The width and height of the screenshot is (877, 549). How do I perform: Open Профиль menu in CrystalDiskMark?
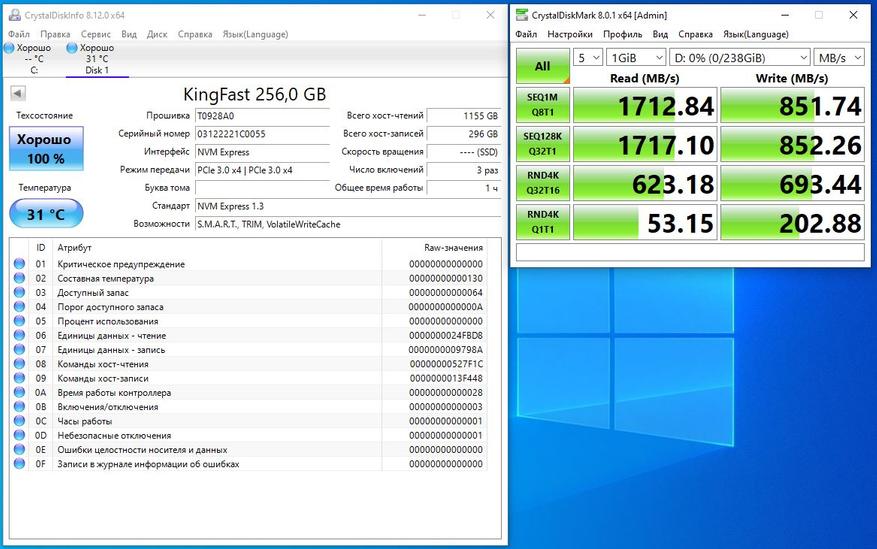[622, 33]
